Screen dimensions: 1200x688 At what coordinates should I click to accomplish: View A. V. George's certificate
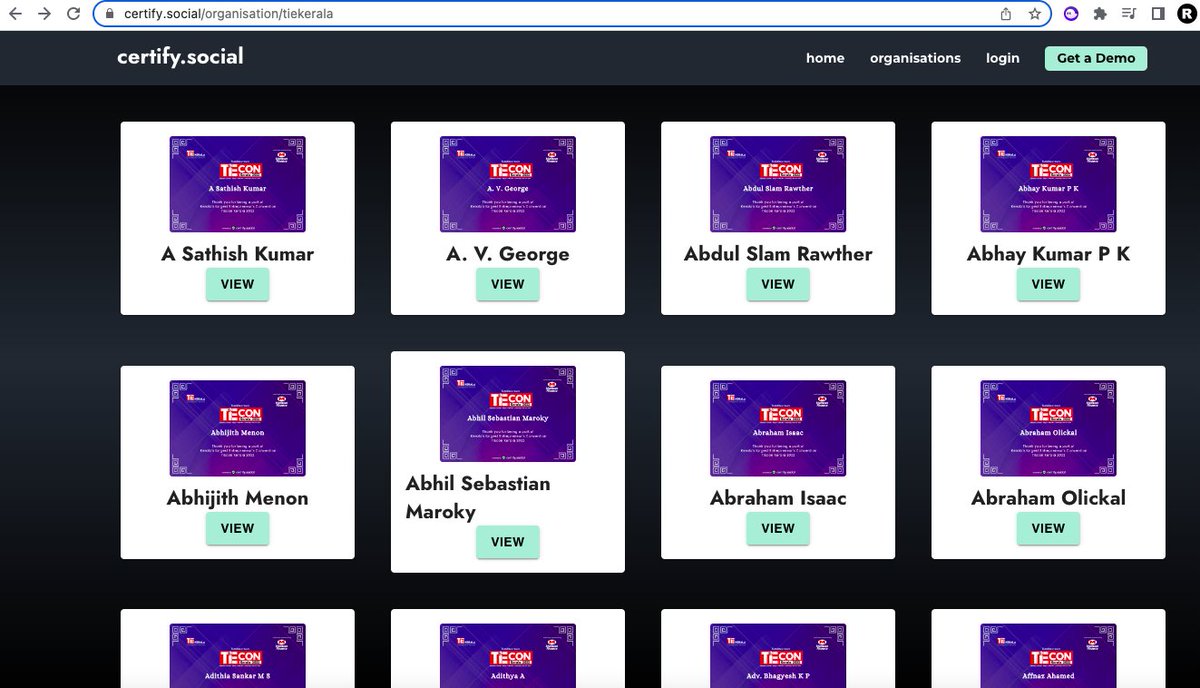(x=507, y=284)
